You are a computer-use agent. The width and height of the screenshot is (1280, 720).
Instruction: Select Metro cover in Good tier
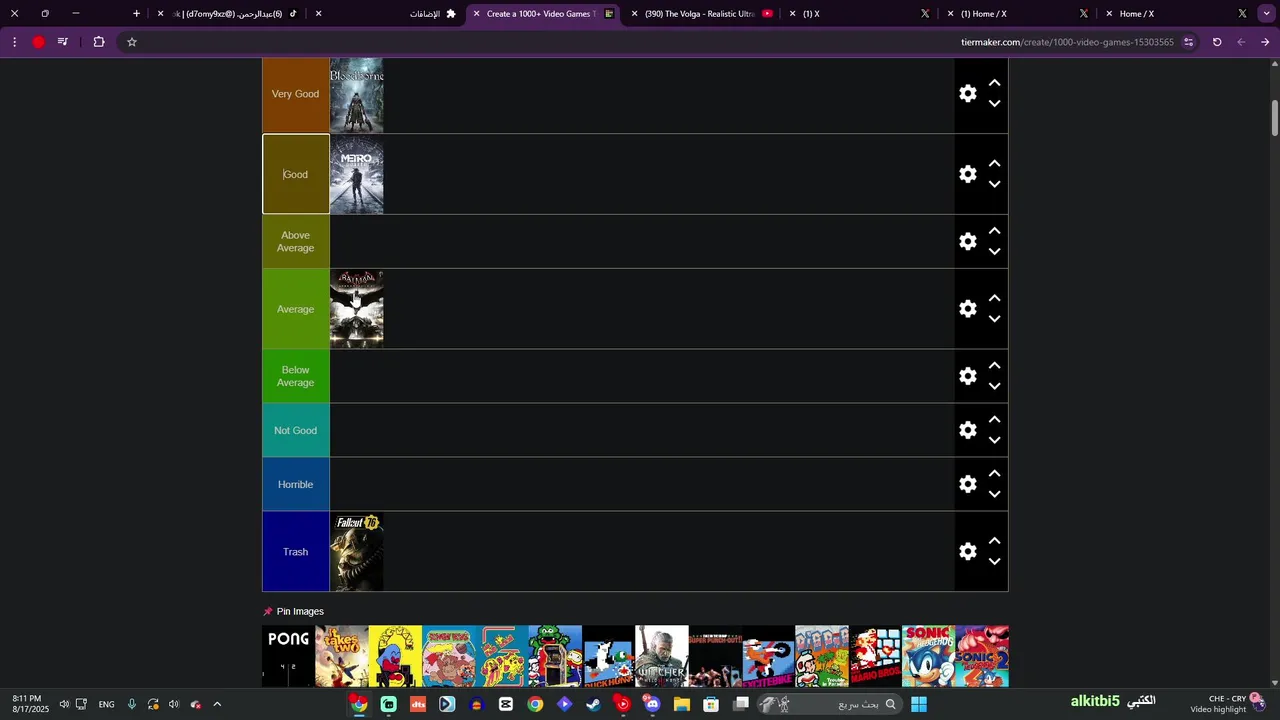click(x=357, y=174)
